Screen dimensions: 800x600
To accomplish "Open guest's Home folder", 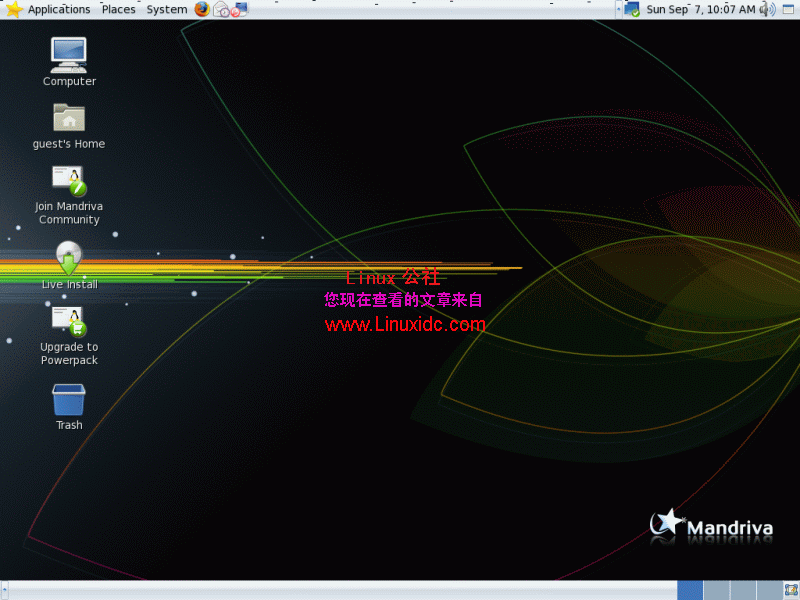I will click(68, 120).
